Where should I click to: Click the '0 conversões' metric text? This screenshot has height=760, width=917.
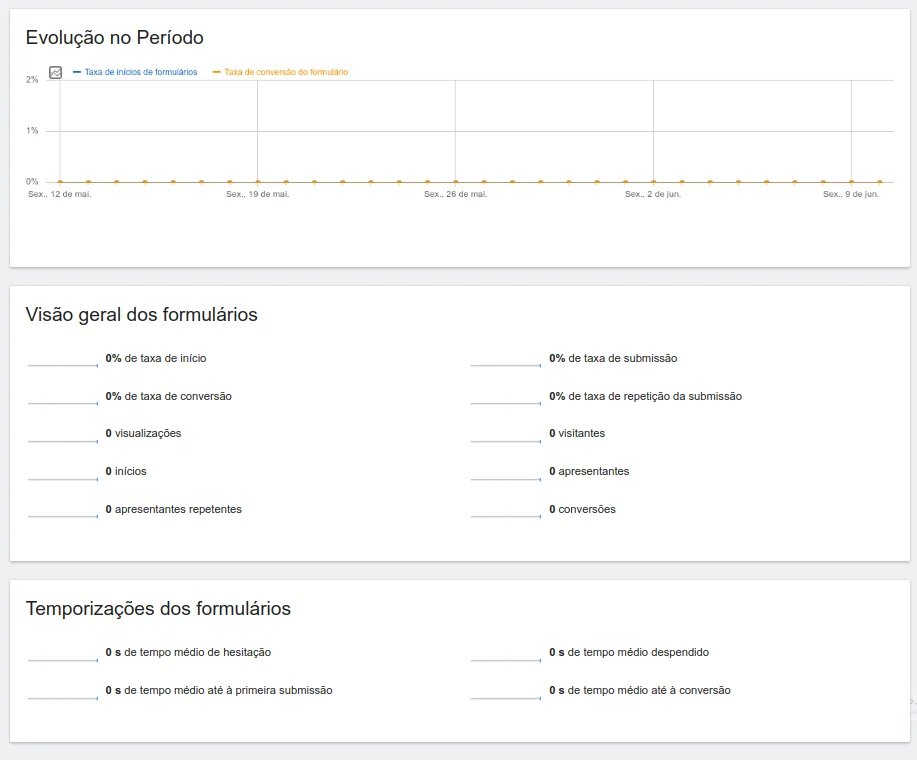582,509
